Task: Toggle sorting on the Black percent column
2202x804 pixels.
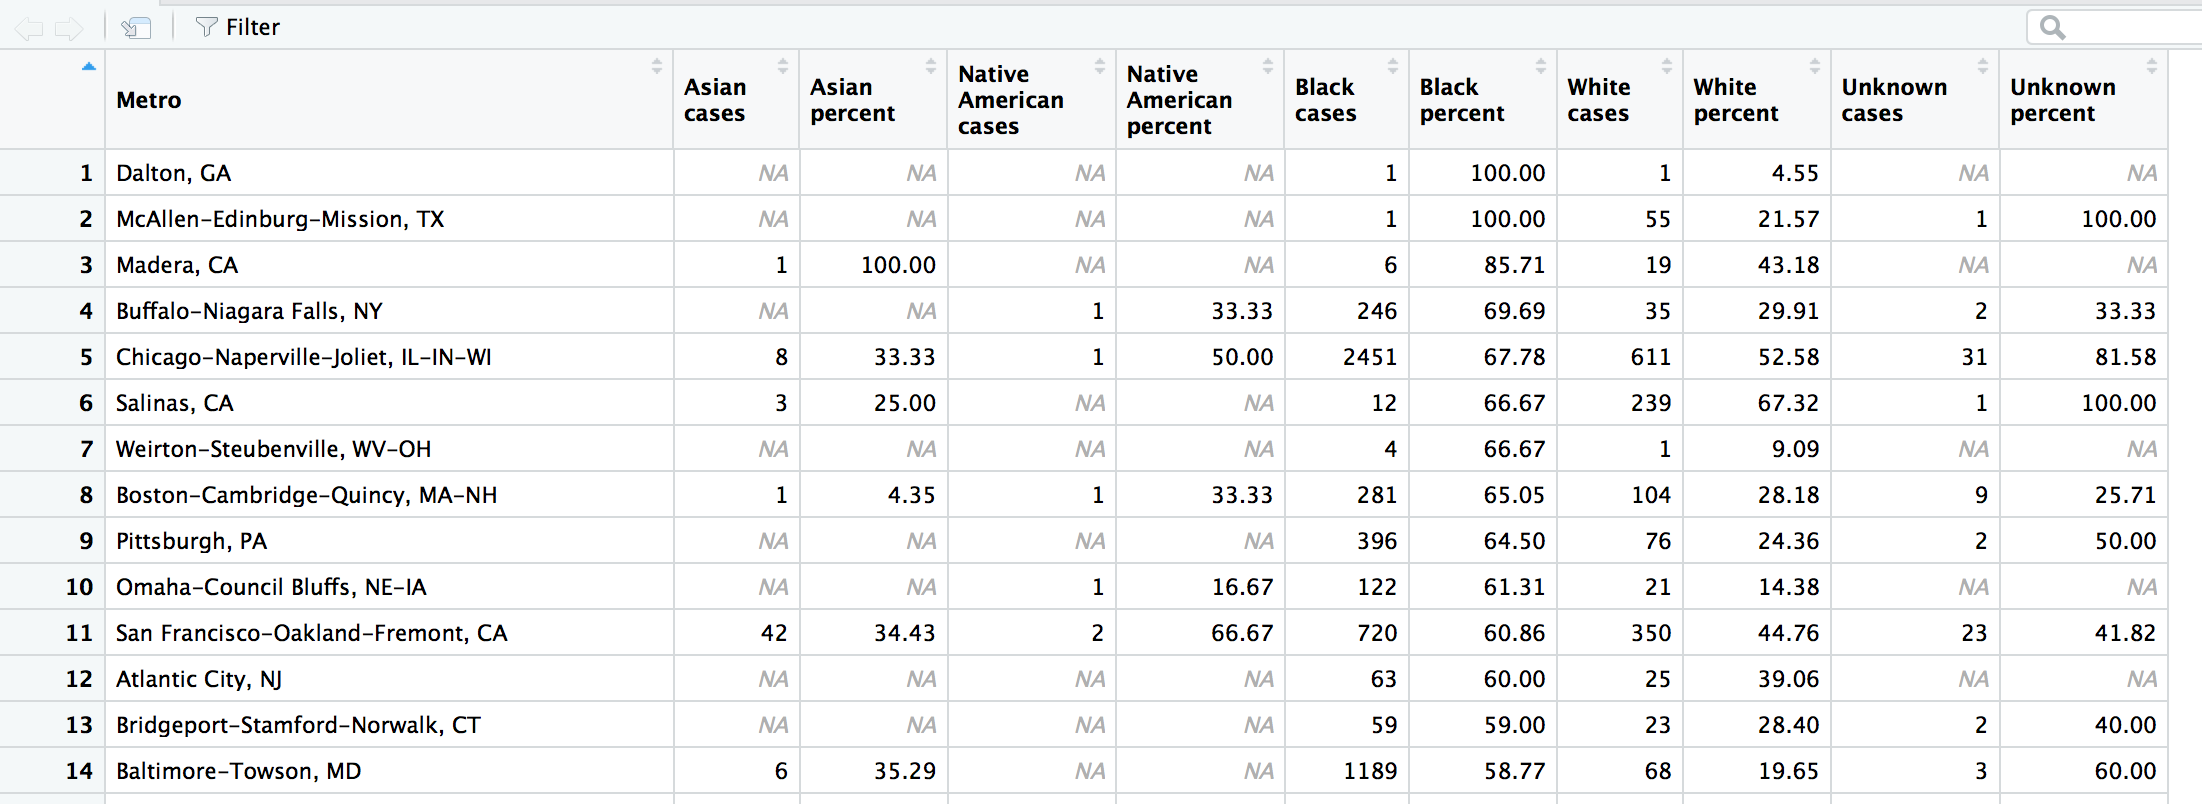Action: (1540, 66)
